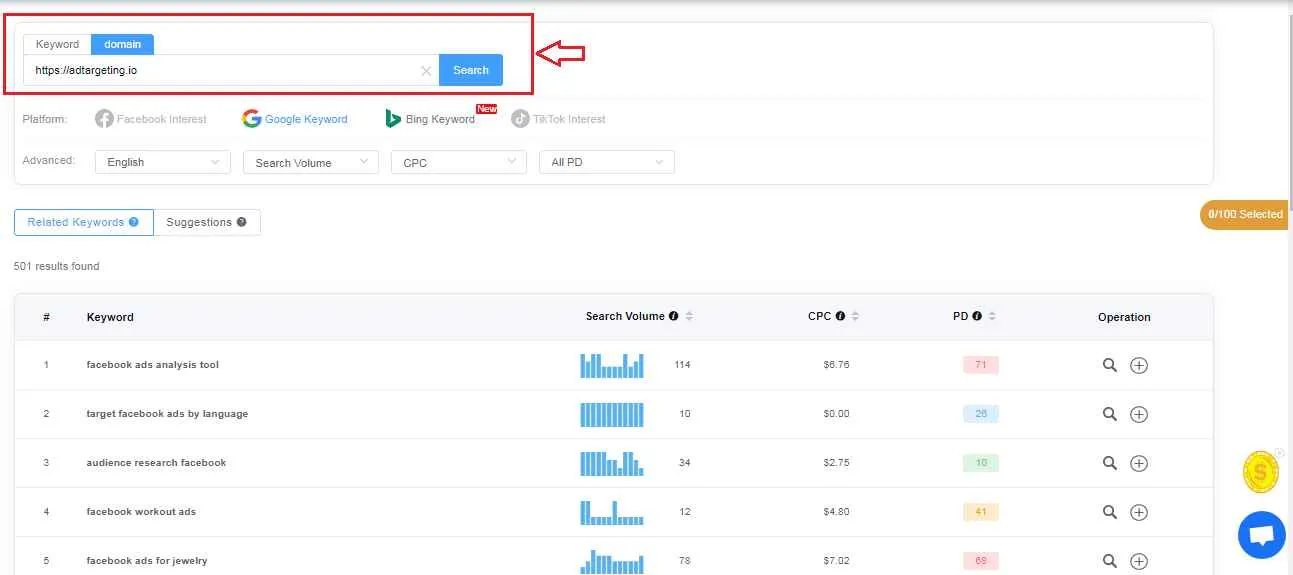Search 'facebook workout ads' via magnifier icon
Viewport: 1293px width, 575px height.
1109,512
